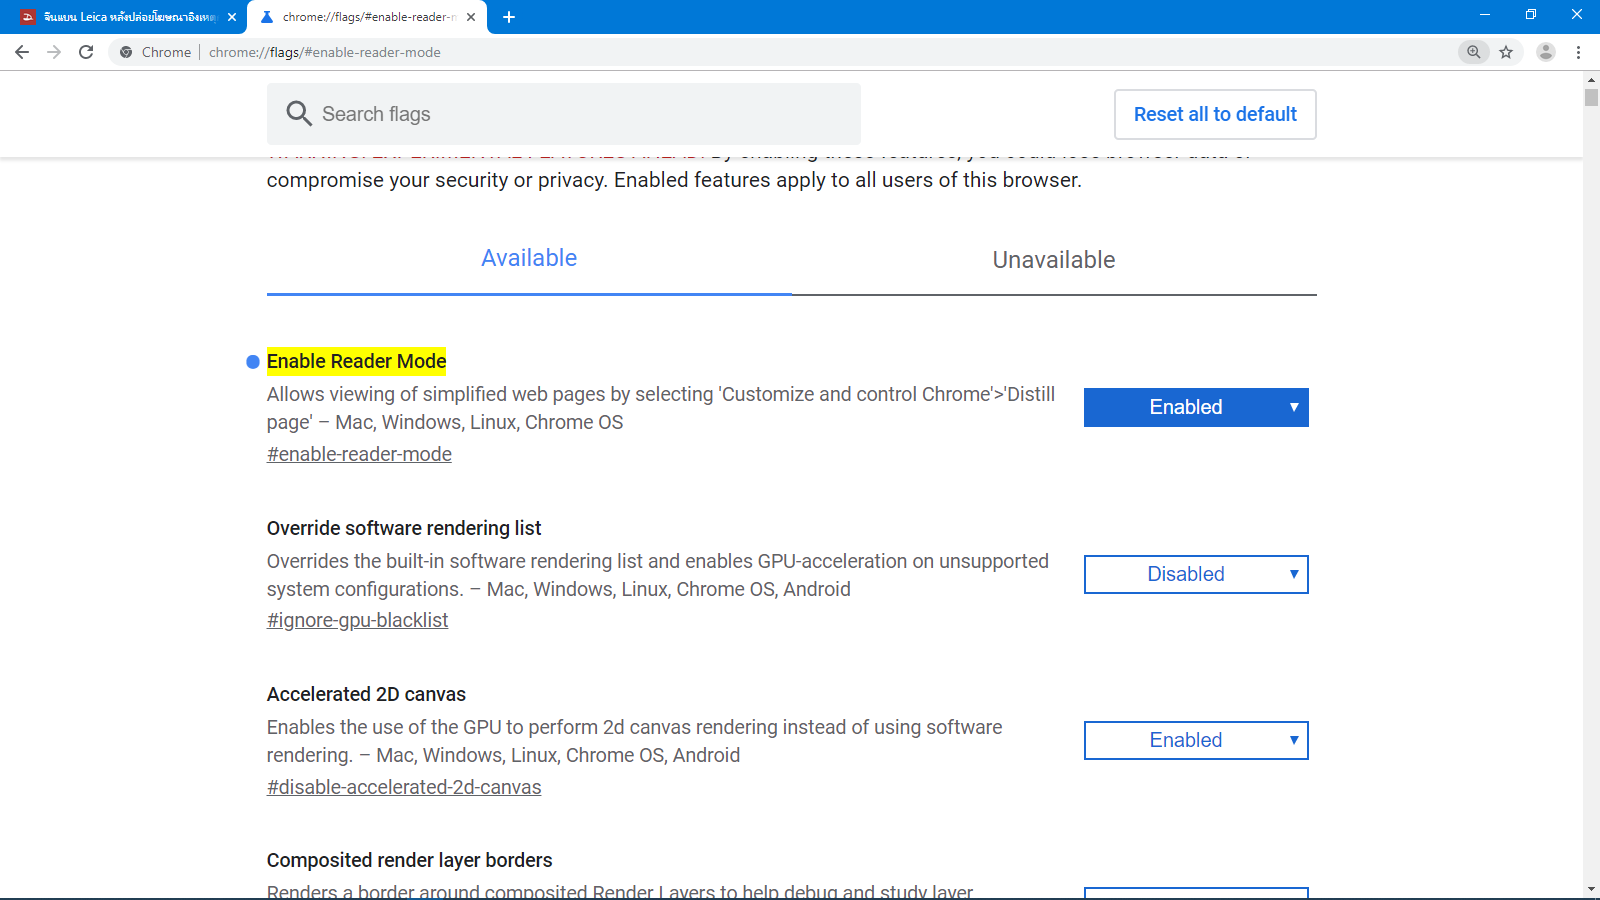The height and width of the screenshot is (900, 1600).
Task: Click the page scrollbar up arrow
Action: pyautogui.click(x=1591, y=78)
